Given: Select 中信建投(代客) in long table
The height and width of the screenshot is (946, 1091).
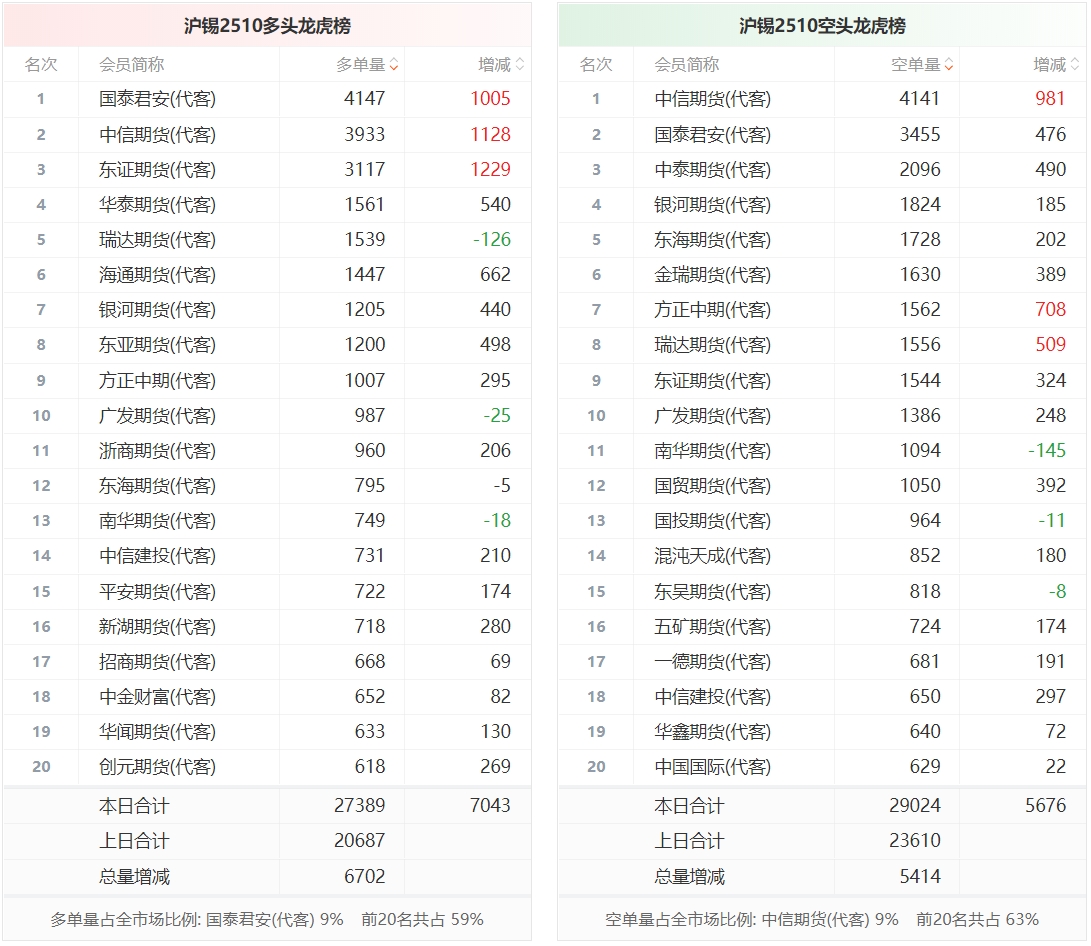Looking at the screenshot, I should (157, 556).
